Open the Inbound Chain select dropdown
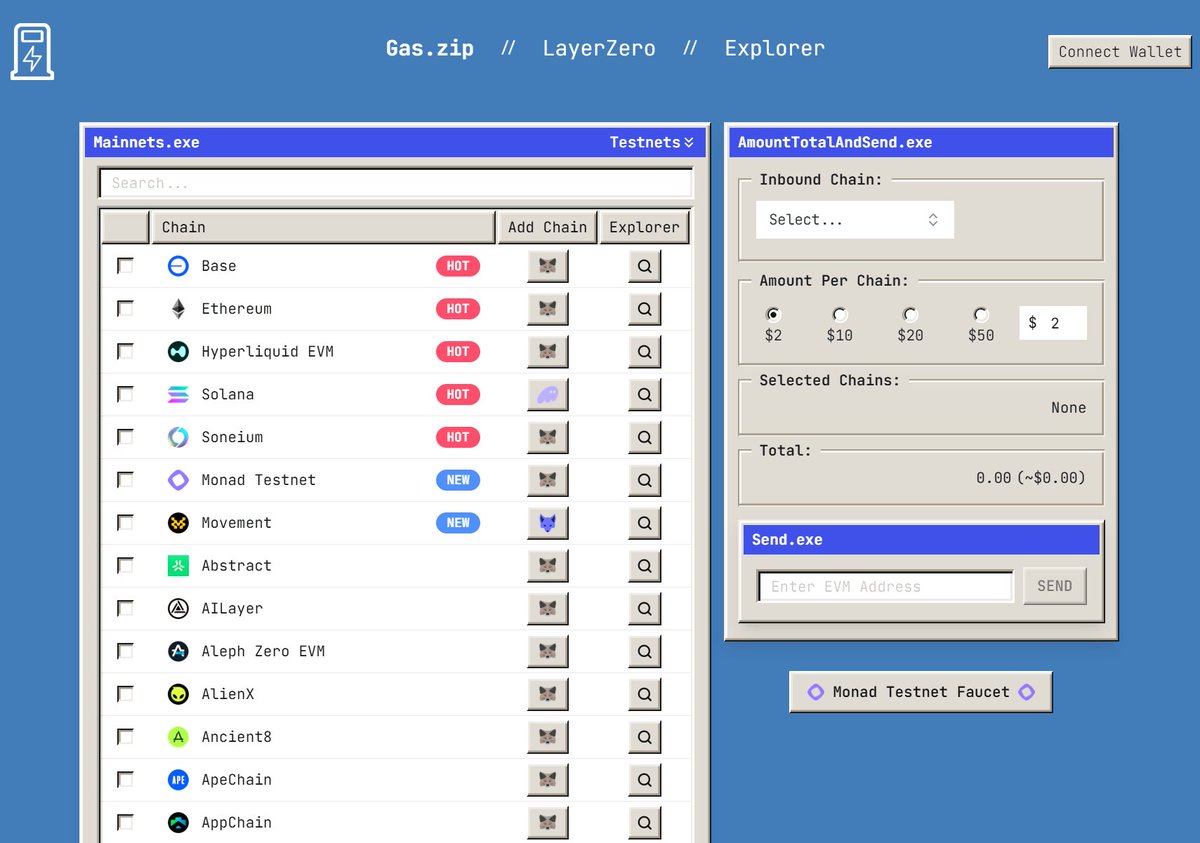The image size is (1200, 843). 855,220
